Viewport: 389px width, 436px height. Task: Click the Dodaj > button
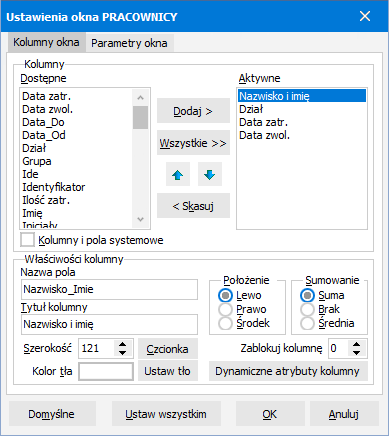(193, 111)
